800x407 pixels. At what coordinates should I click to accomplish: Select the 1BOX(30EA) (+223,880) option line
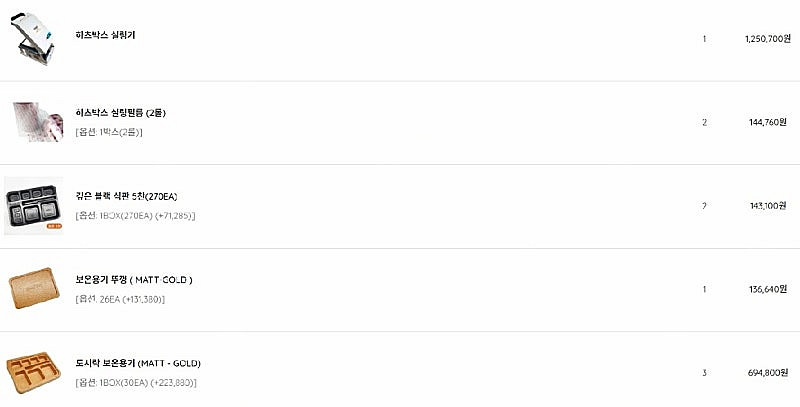click(136, 382)
